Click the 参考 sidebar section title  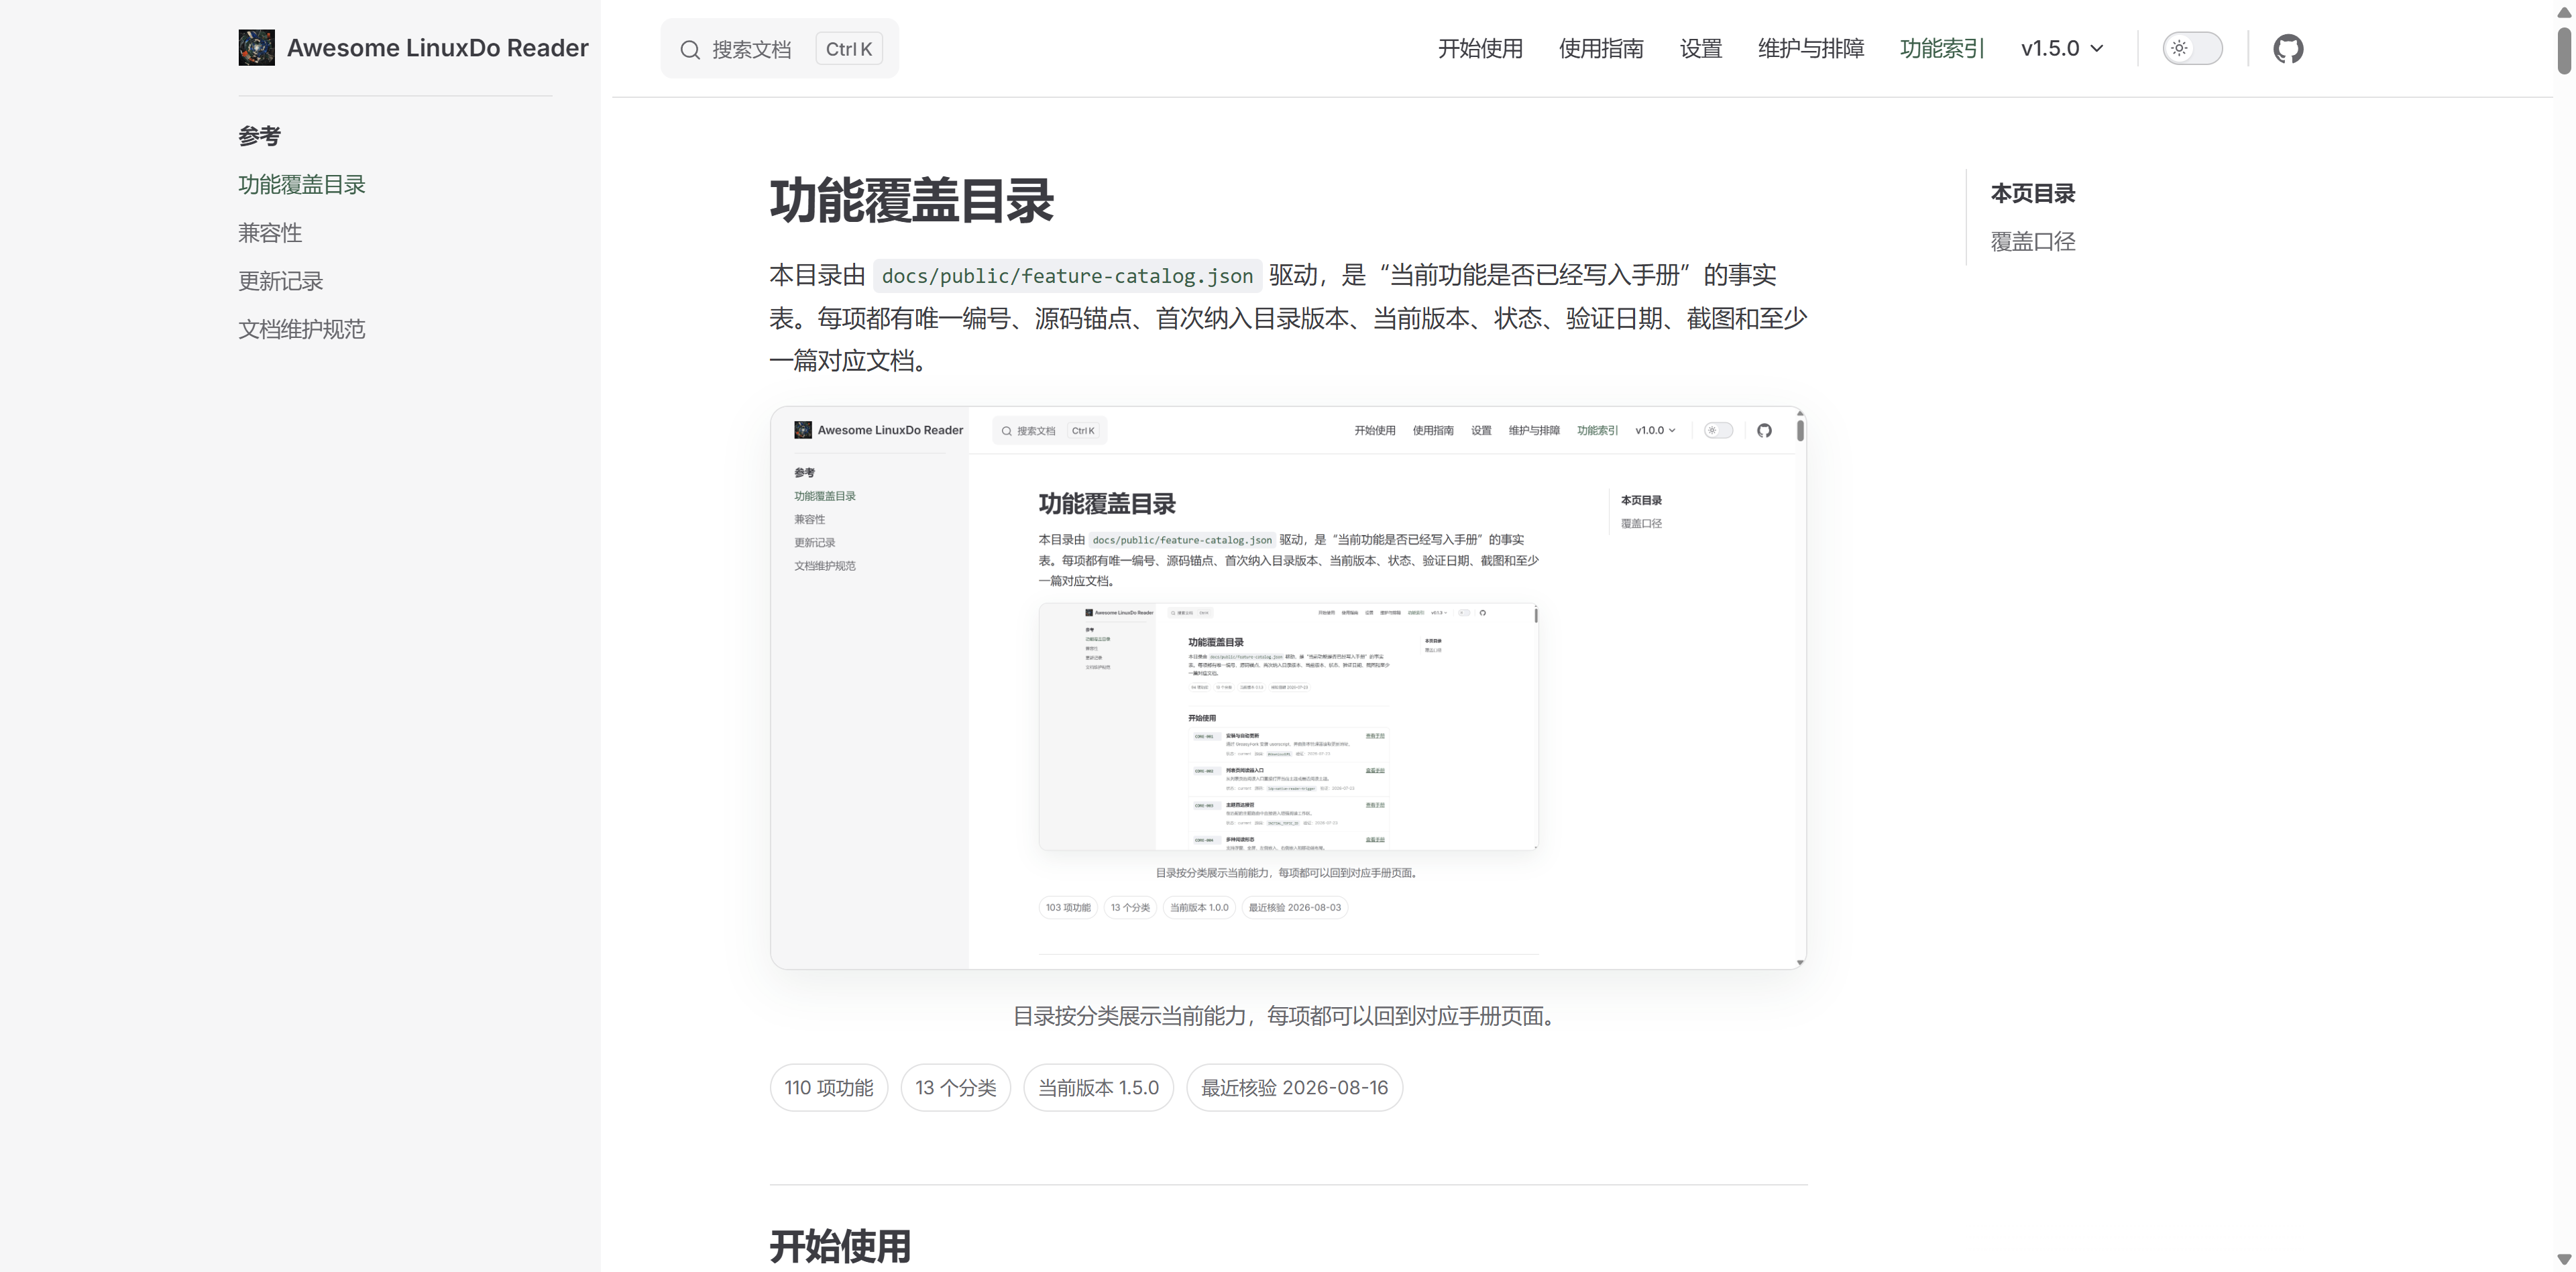(260, 136)
